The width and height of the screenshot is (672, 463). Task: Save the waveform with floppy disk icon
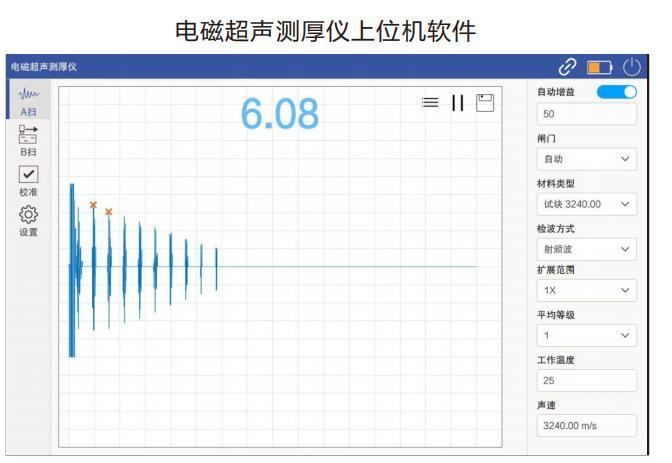pos(485,103)
